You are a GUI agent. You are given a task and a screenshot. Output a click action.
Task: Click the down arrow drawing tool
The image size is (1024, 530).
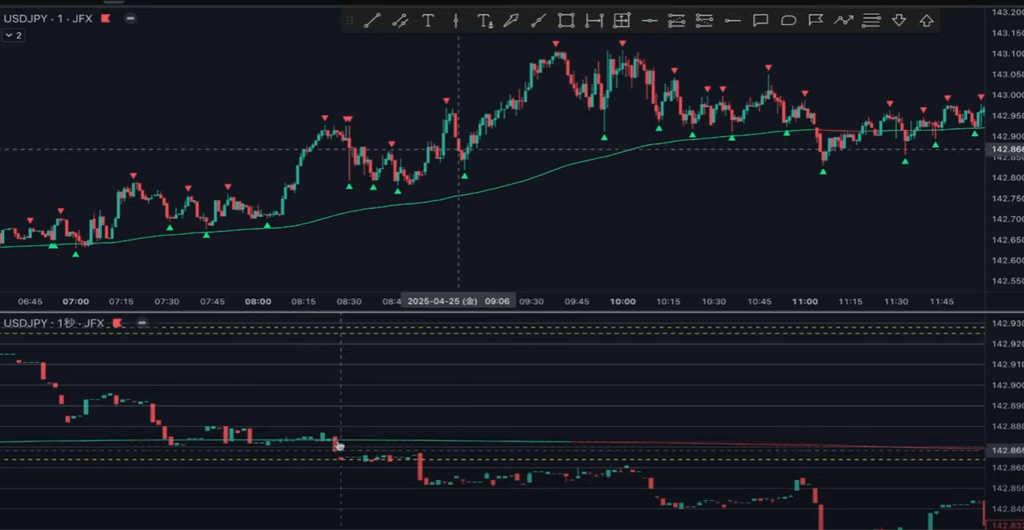click(898, 20)
